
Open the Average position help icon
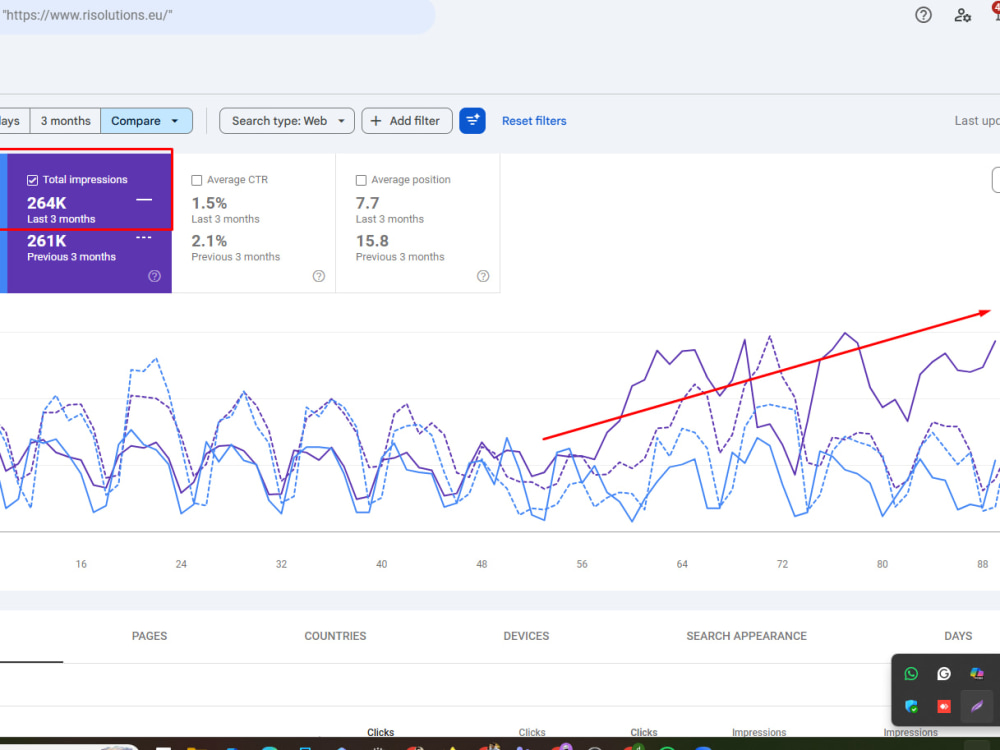coord(483,276)
